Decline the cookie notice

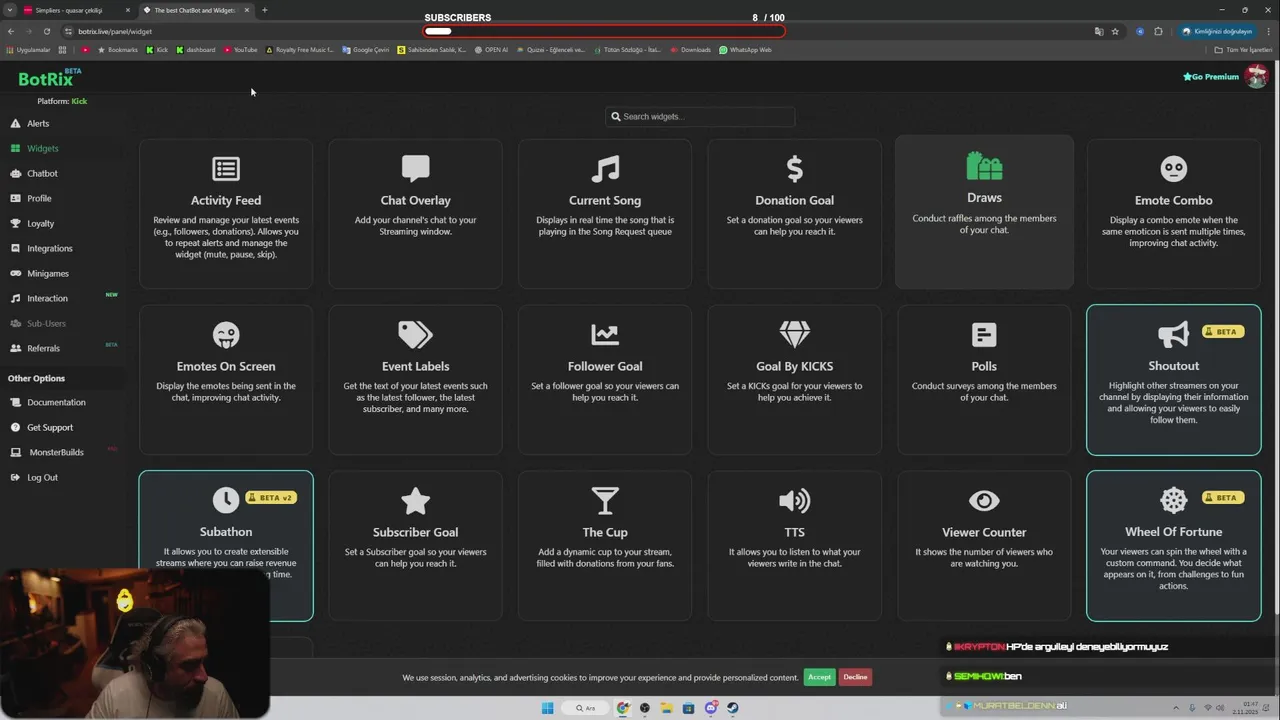click(855, 677)
